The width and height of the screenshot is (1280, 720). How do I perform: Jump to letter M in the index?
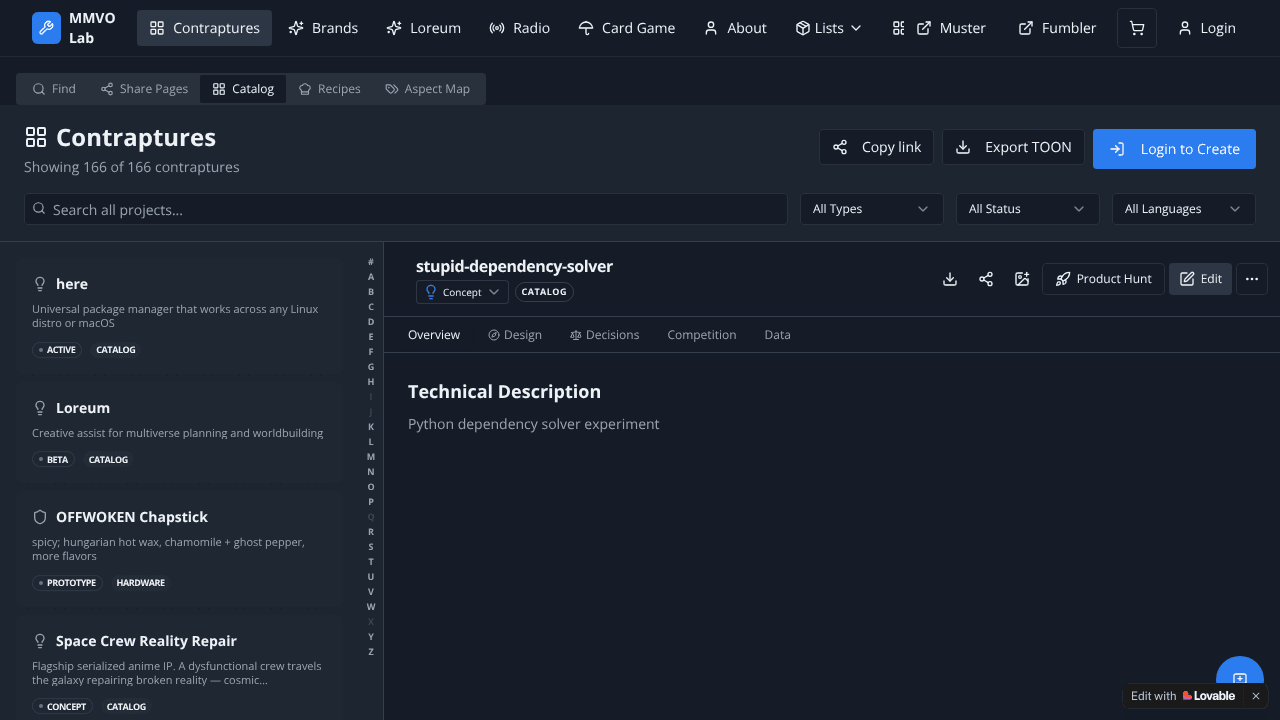click(371, 457)
